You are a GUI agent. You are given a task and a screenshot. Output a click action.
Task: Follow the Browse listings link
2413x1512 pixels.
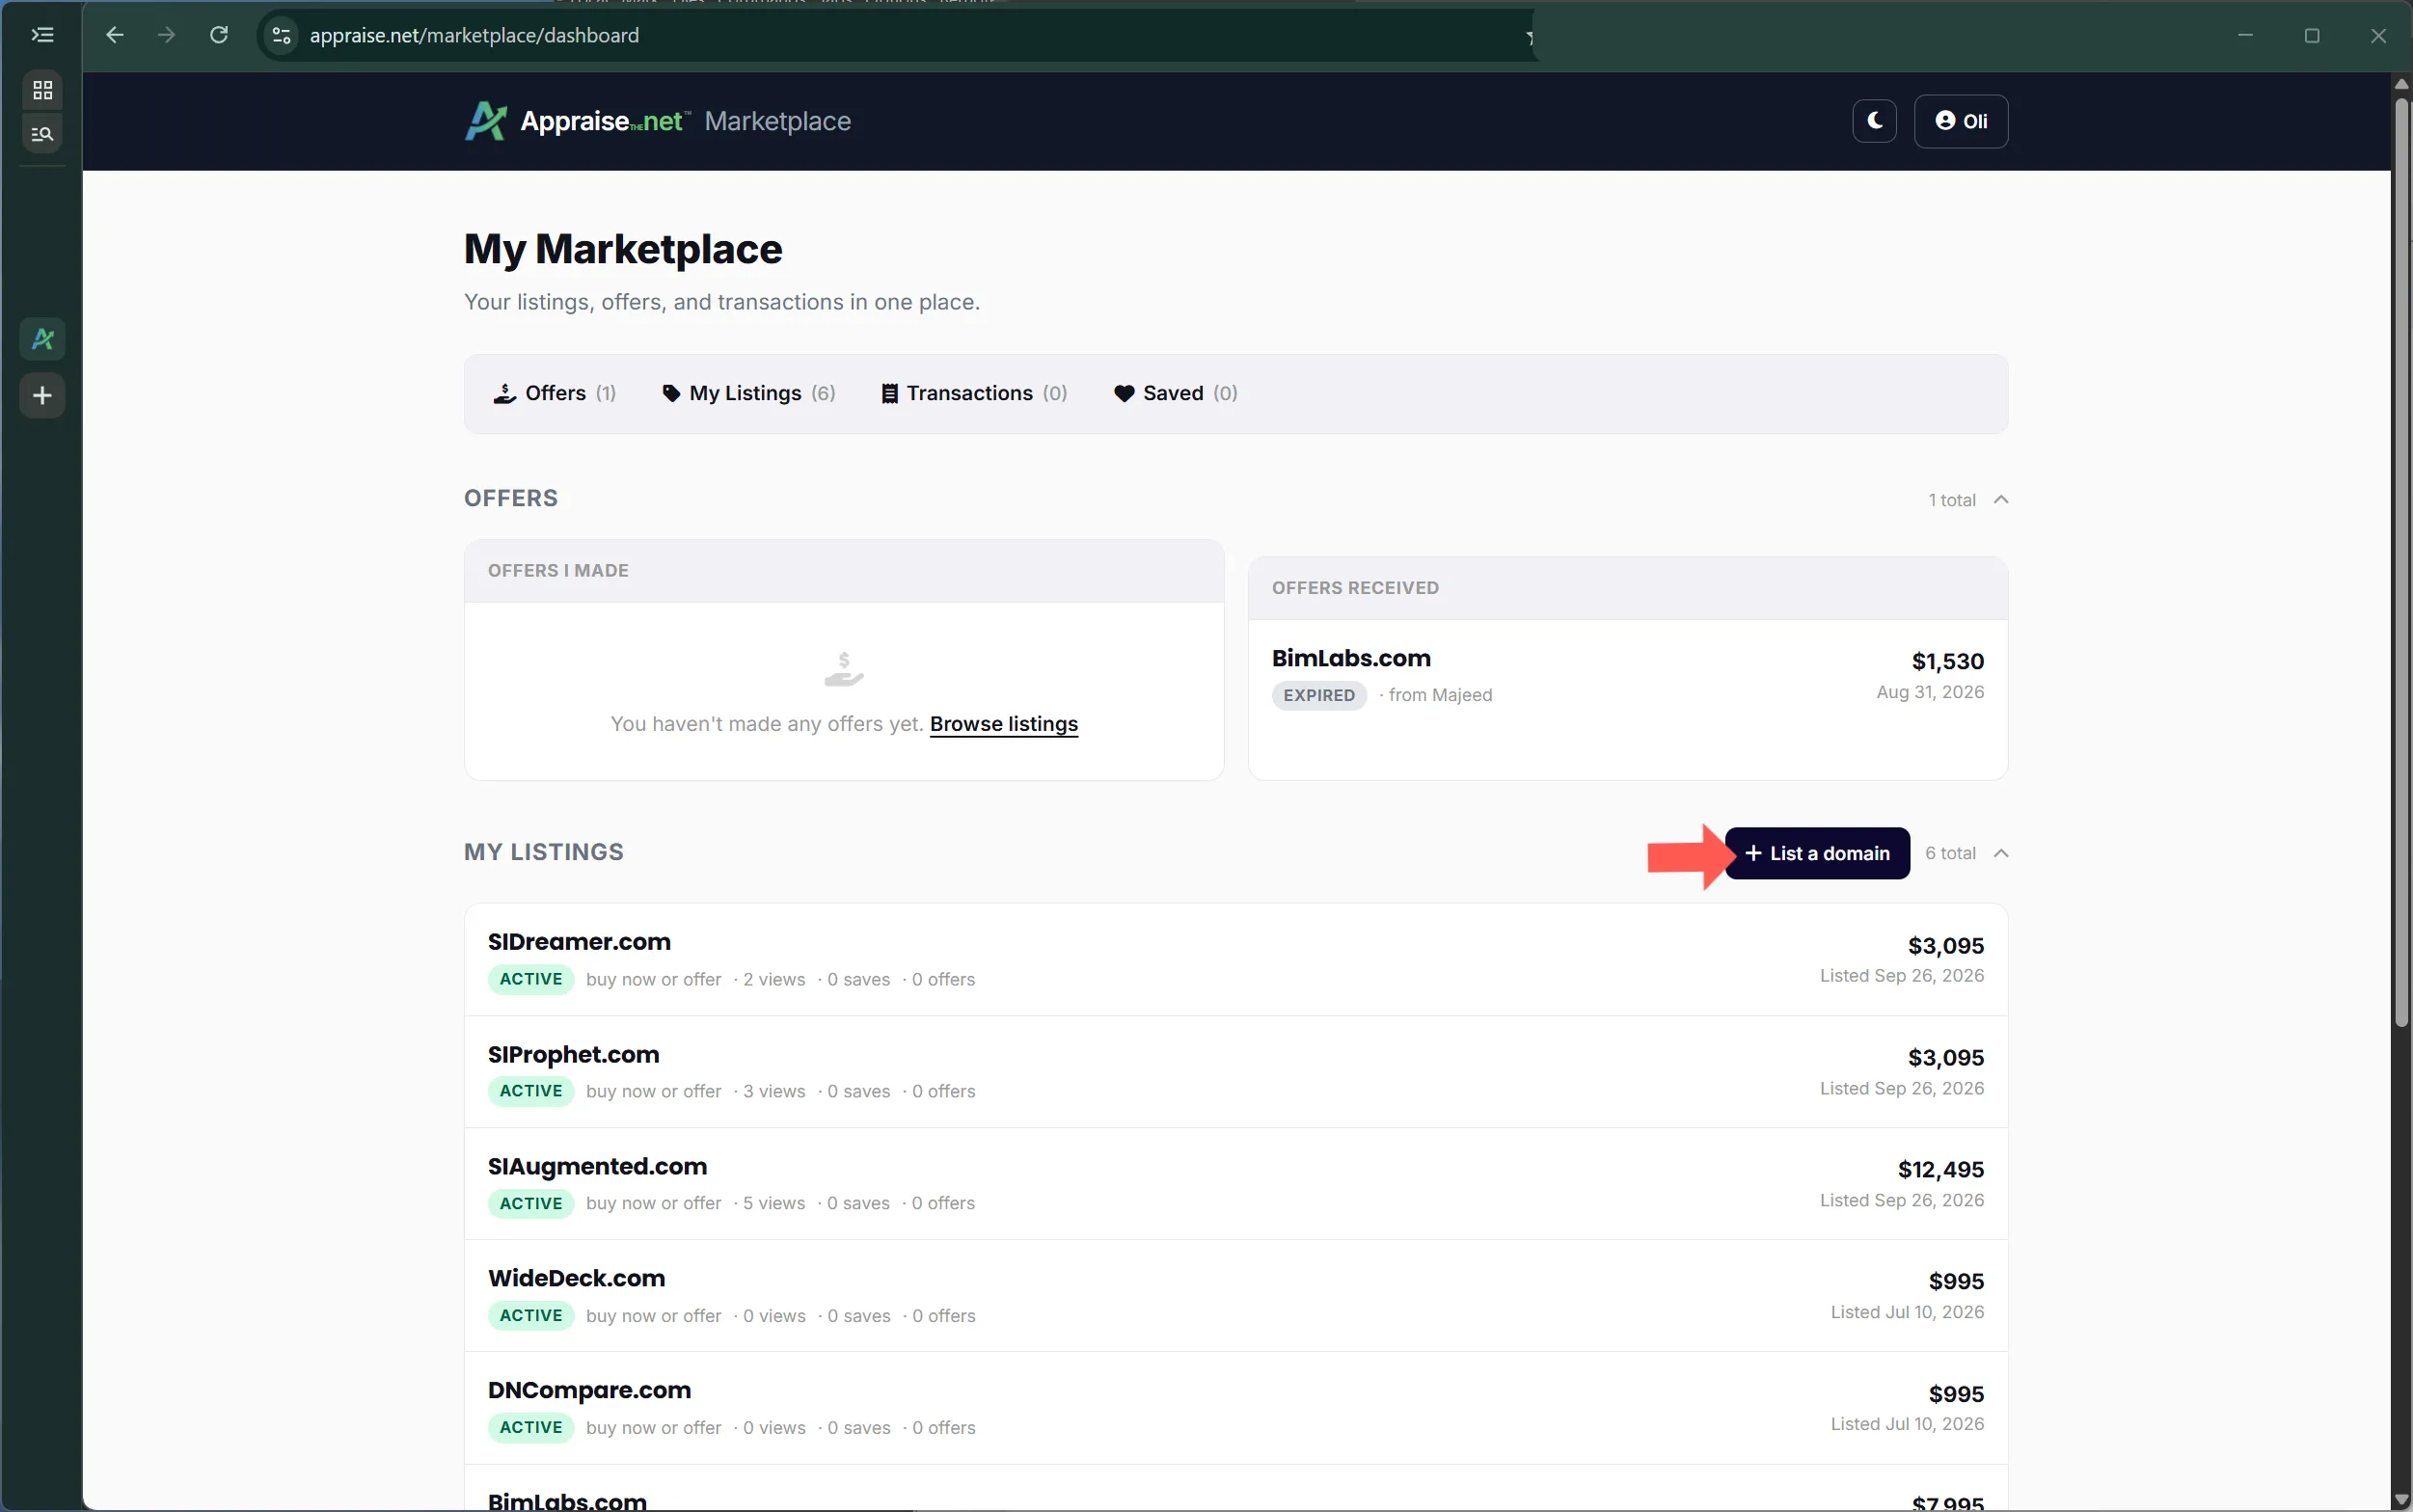[1004, 724]
